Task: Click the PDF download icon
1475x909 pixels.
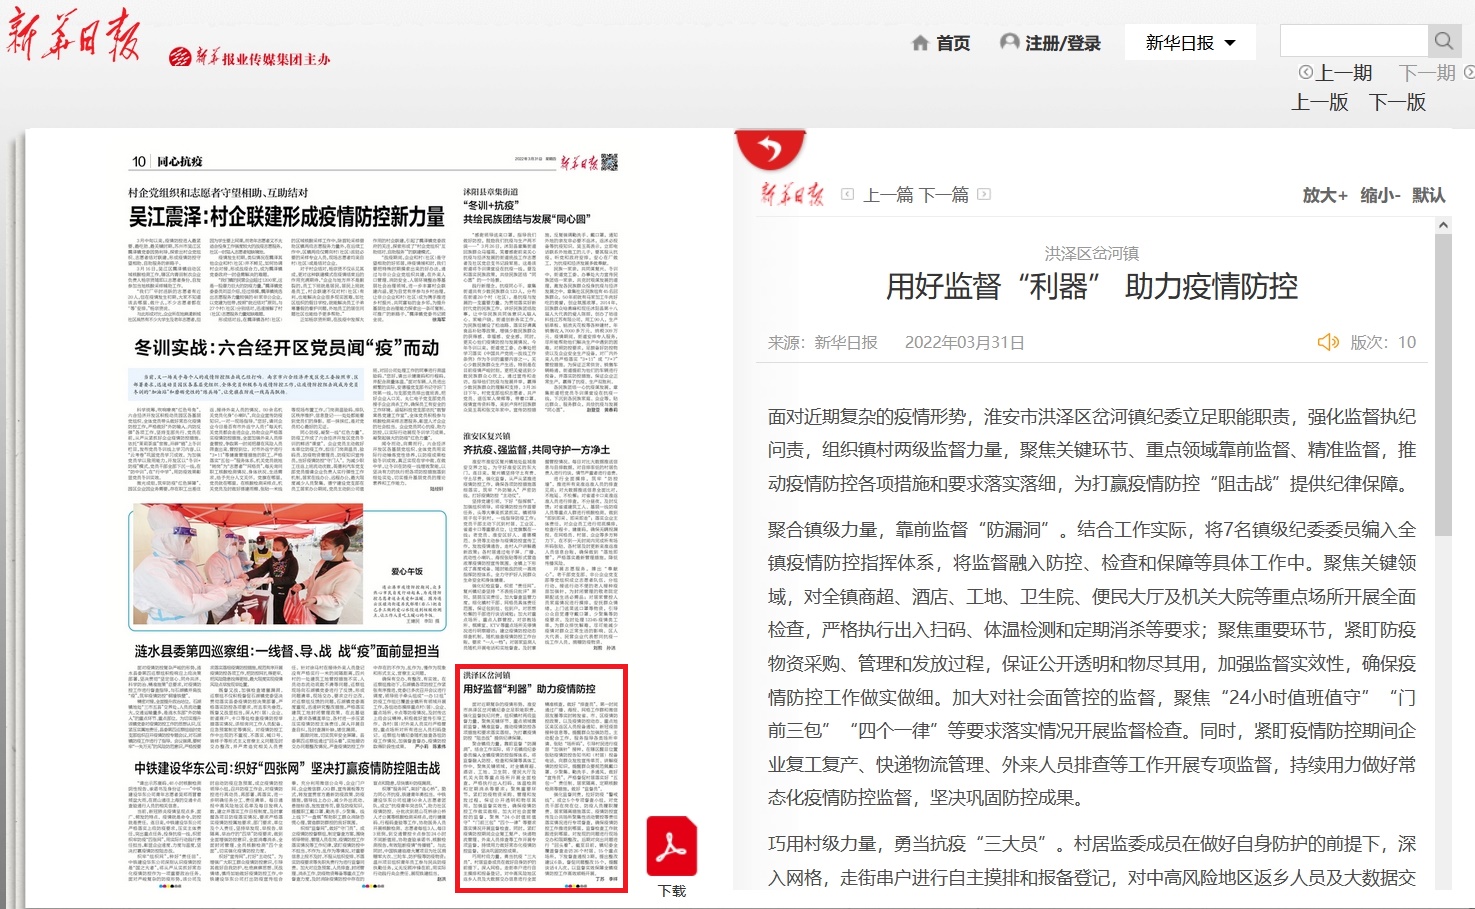Action: pyautogui.click(x=671, y=846)
